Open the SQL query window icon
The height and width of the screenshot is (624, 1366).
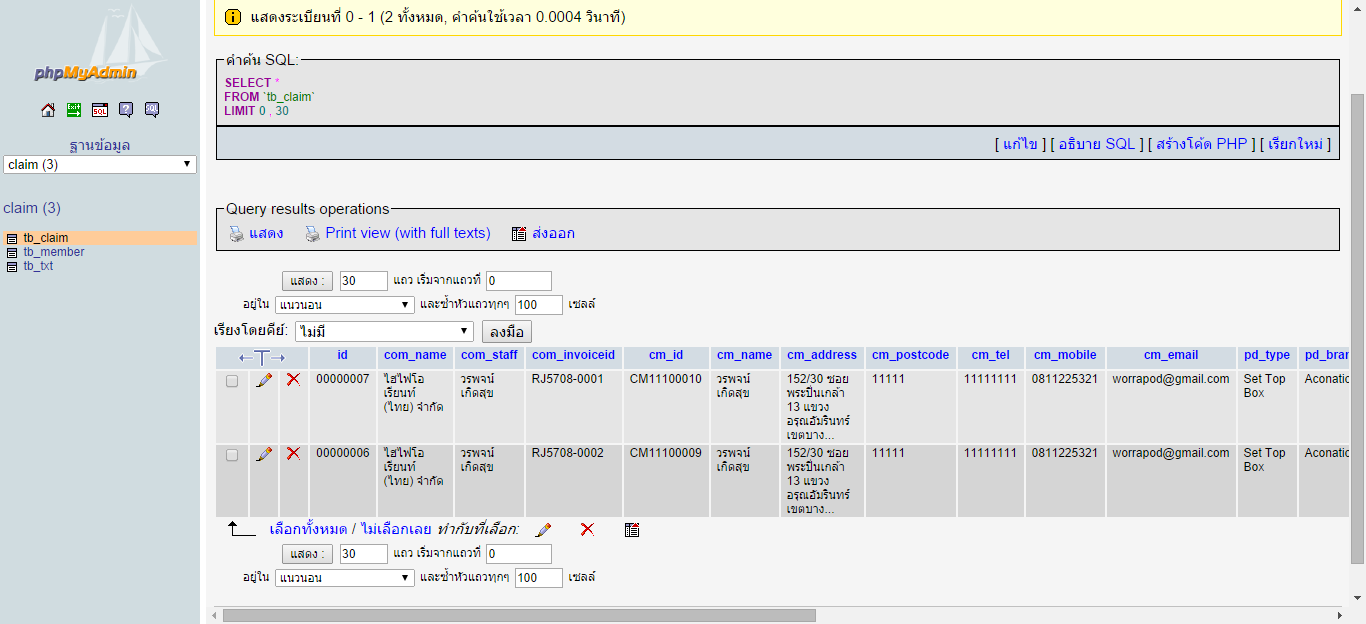(x=99, y=110)
